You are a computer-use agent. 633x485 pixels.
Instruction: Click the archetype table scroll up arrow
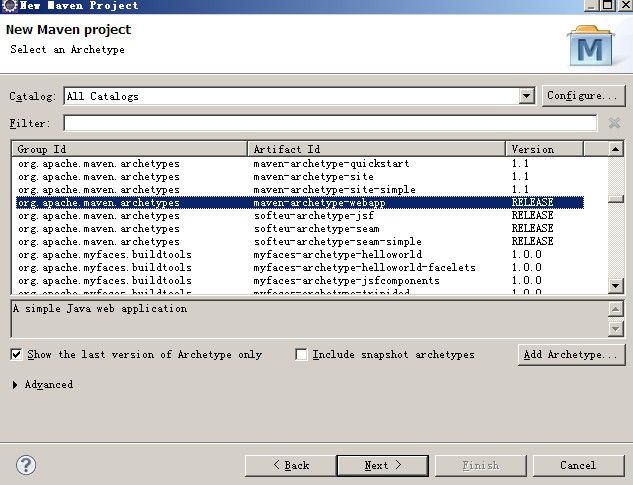pos(616,149)
